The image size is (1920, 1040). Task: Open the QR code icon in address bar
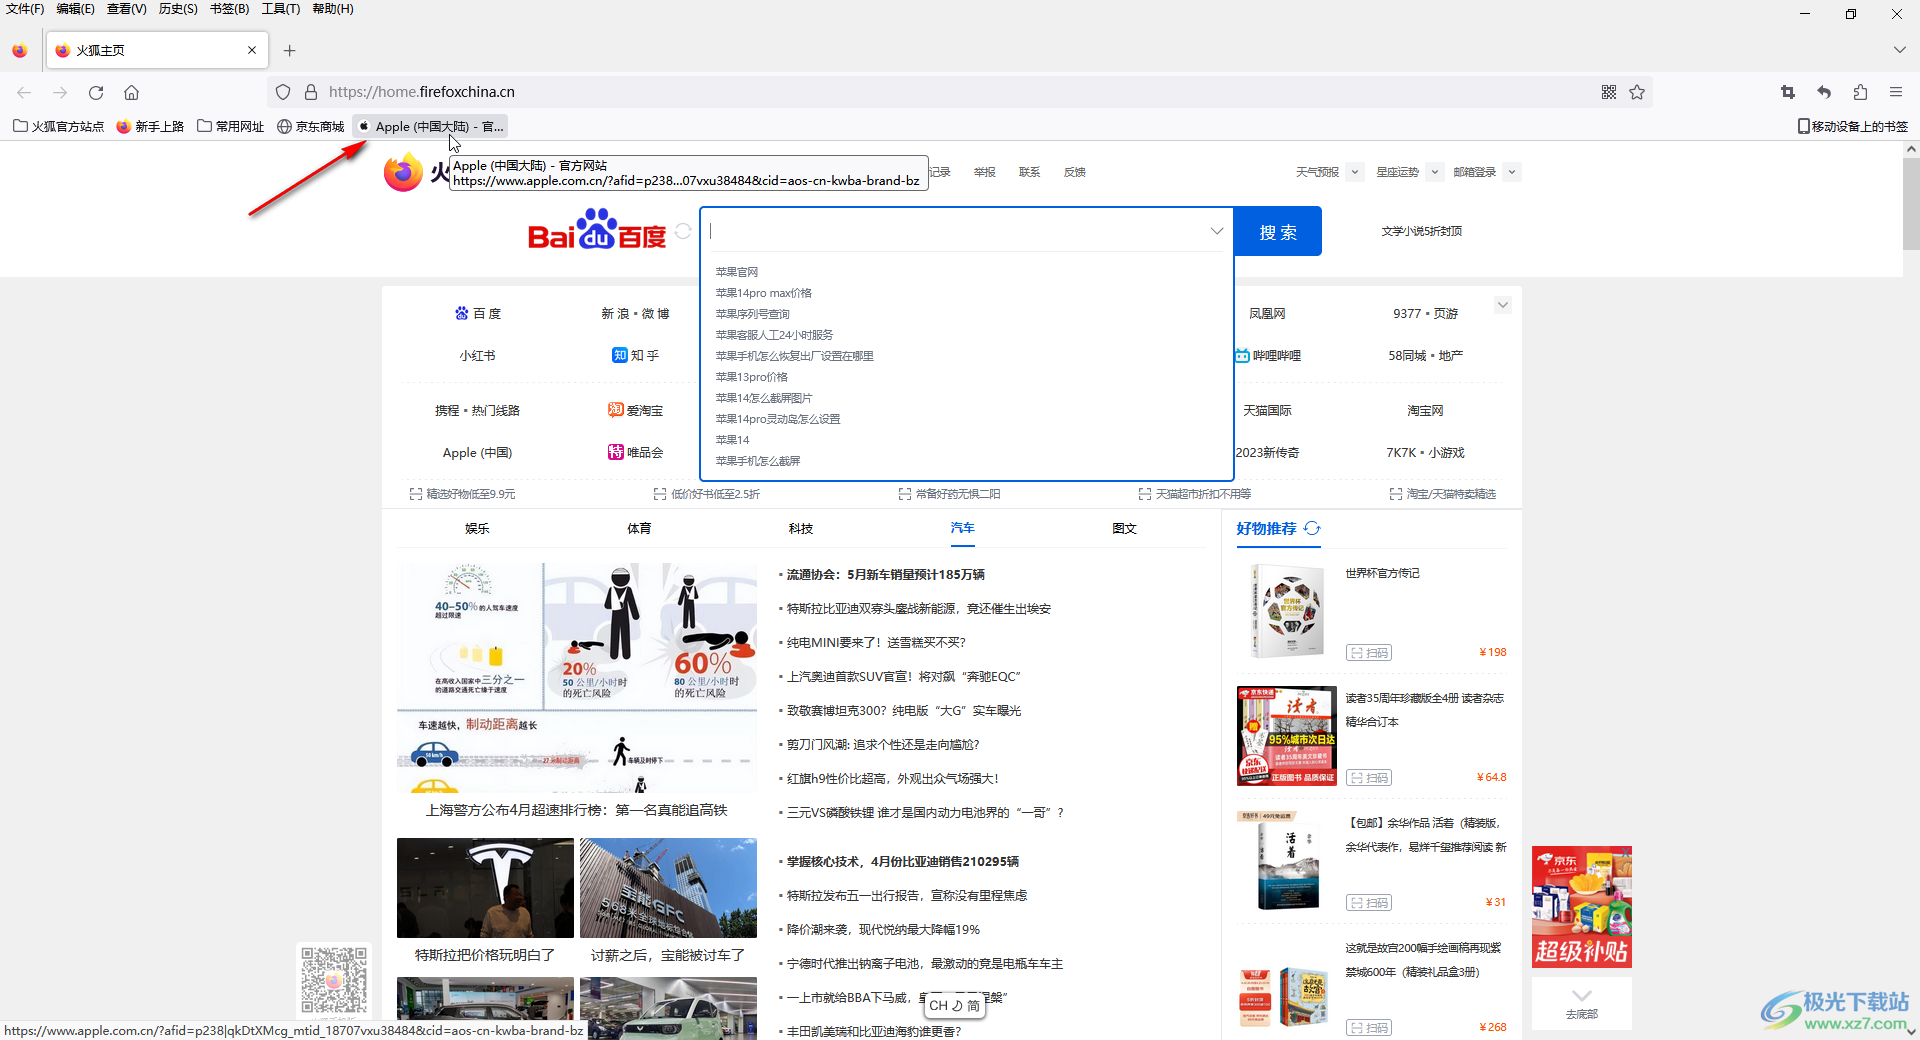click(x=1608, y=92)
